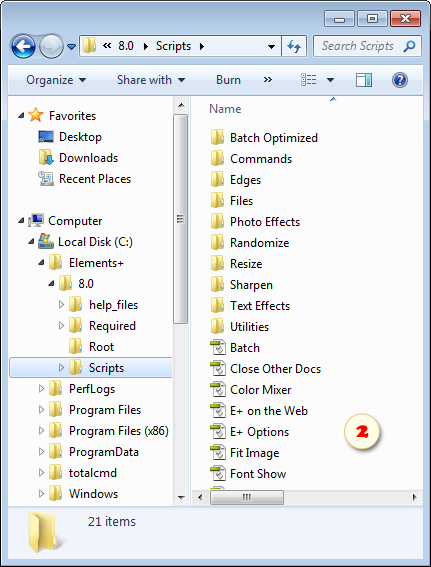Expand the help_files tree node
This screenshot has width=431, height=567.
[x=61, y=305]
